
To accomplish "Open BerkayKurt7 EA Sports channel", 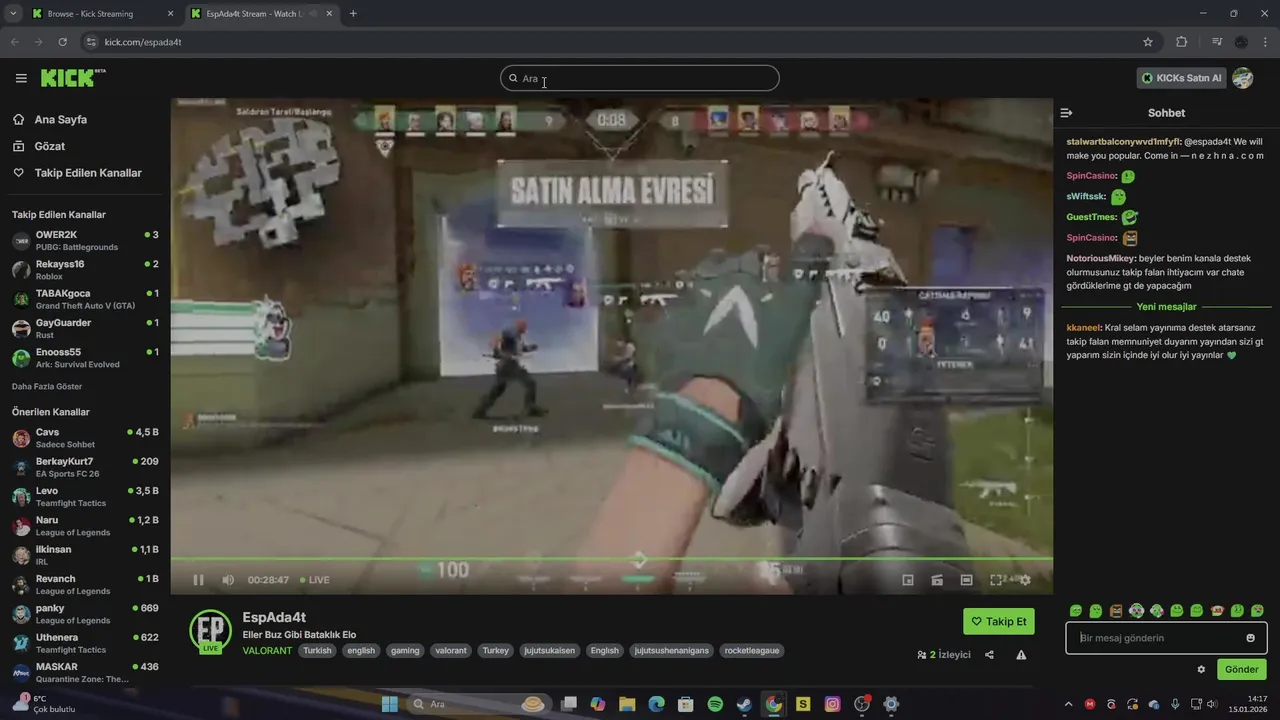I will [x=85, y=467].
